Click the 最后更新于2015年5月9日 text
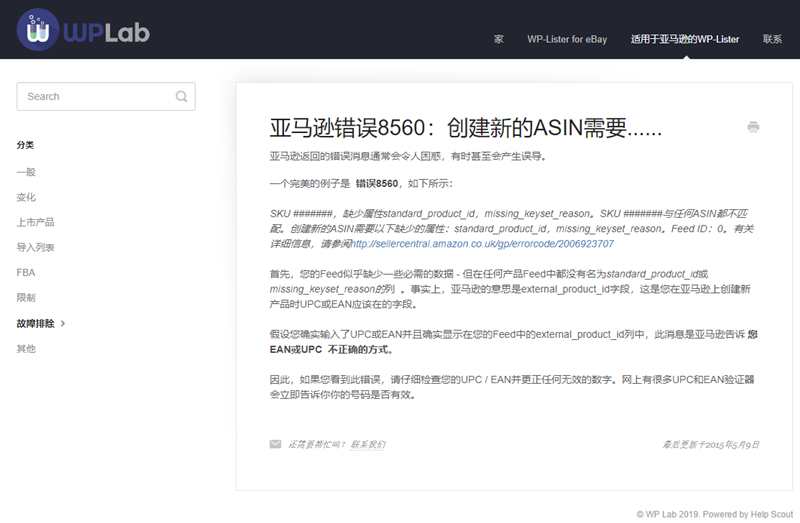 (x=711, y=444)
